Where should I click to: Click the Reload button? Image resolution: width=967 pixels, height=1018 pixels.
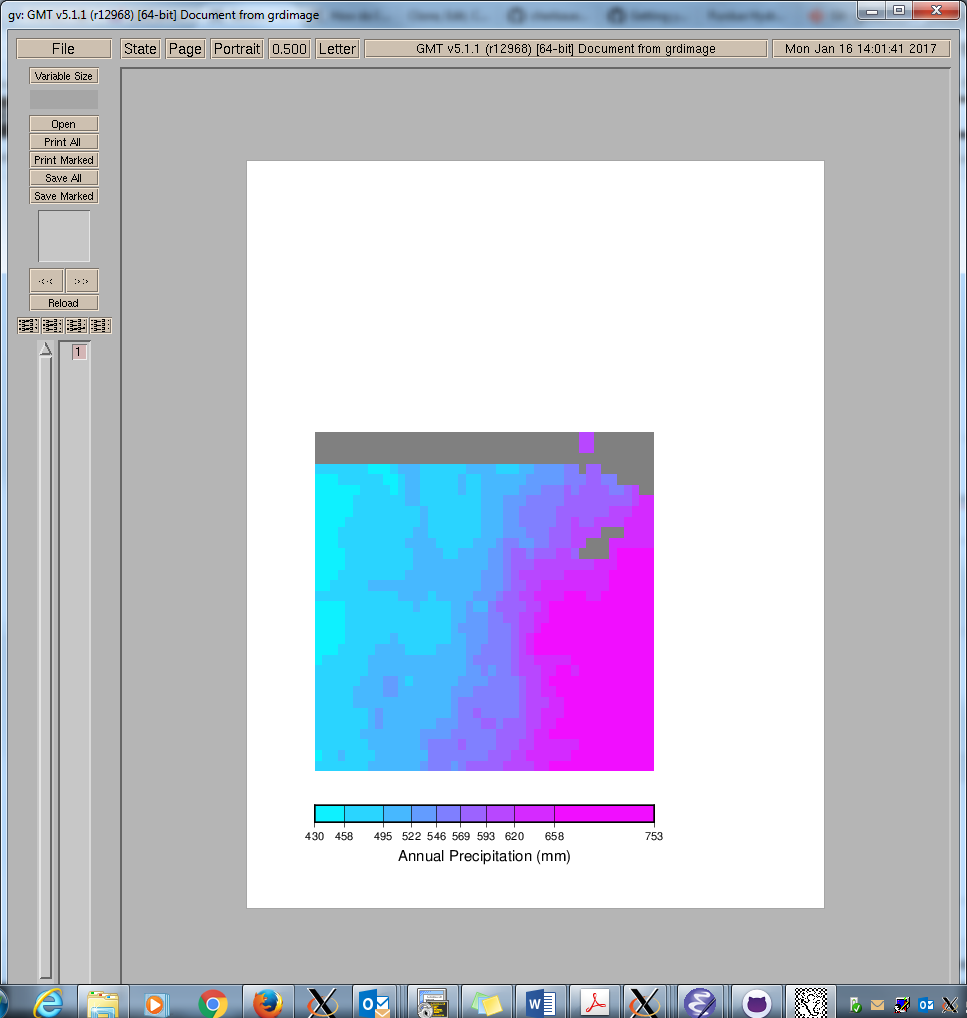[64, 303]
